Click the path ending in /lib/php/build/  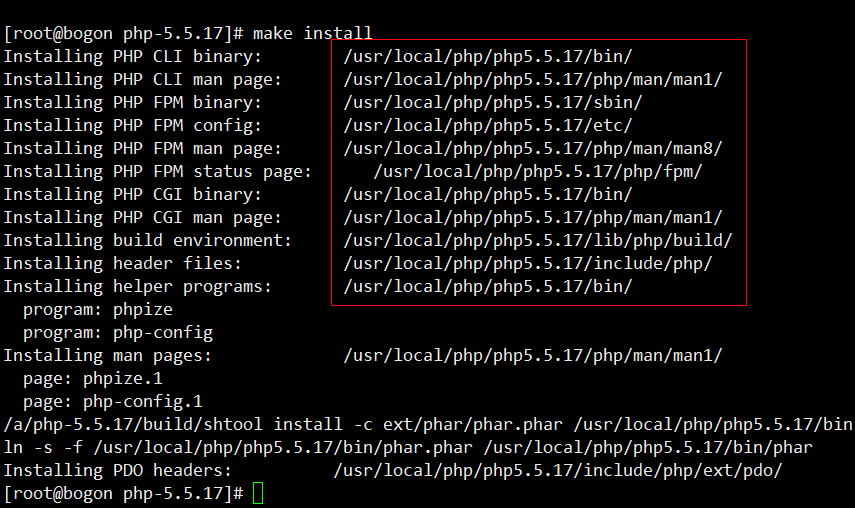click(x=537, y=241)
